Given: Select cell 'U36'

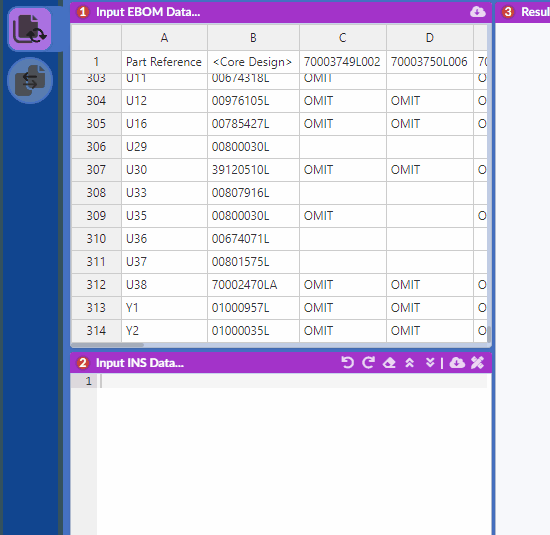Looking at the screenshot, I should 164,239.
